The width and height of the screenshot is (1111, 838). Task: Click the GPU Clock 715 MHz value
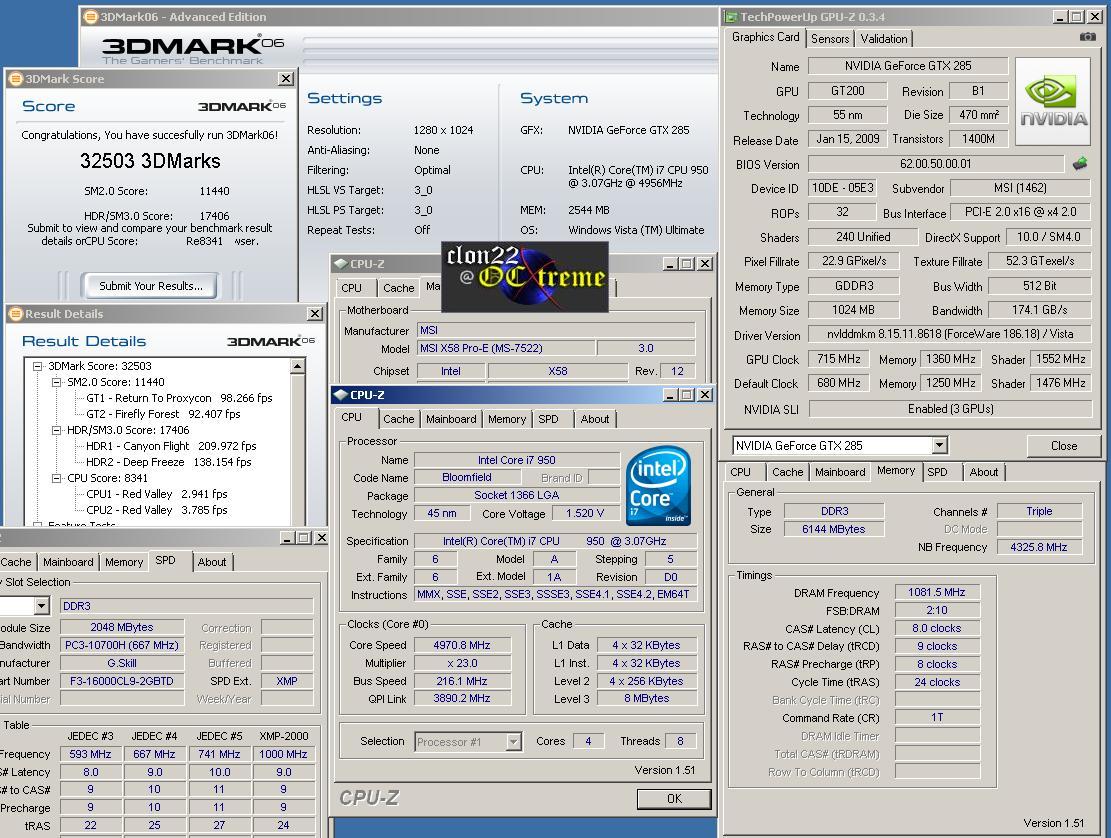[x=838, y=359]
